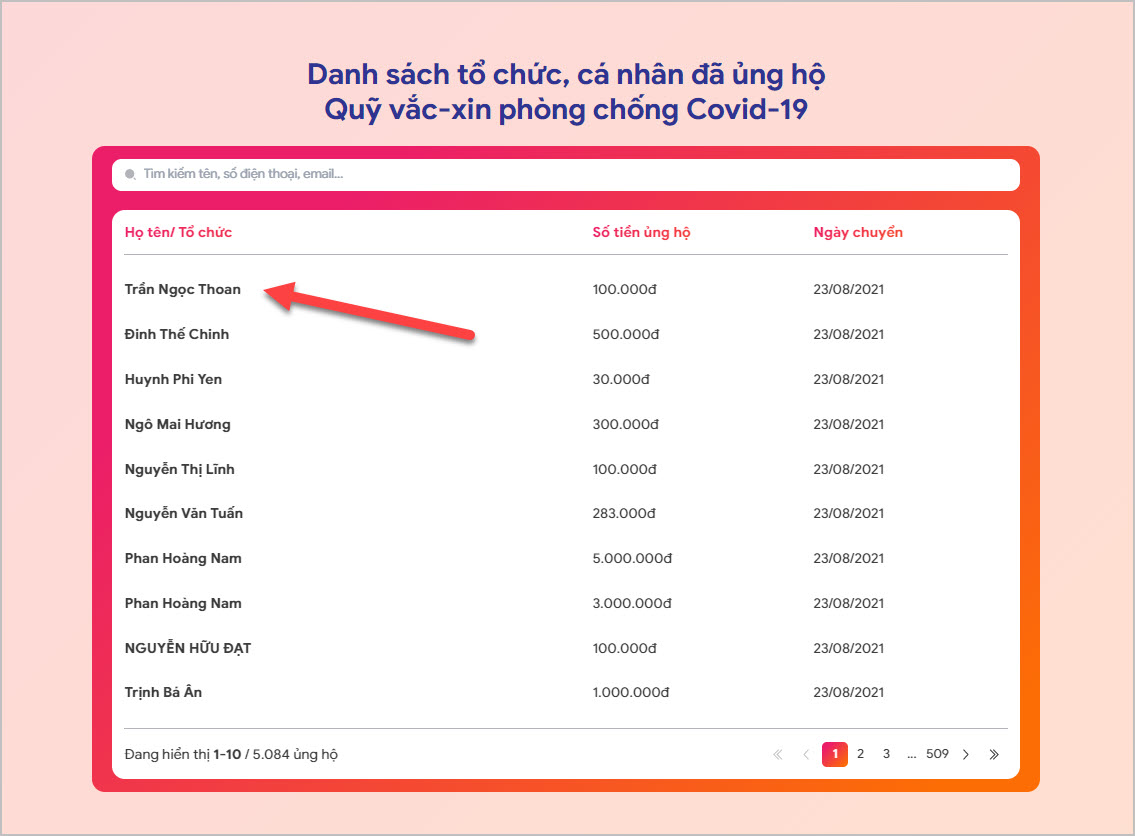
Task: Select Phan Hoàng Nam with 3.000.000đ
Action: [x=183, y=604]
